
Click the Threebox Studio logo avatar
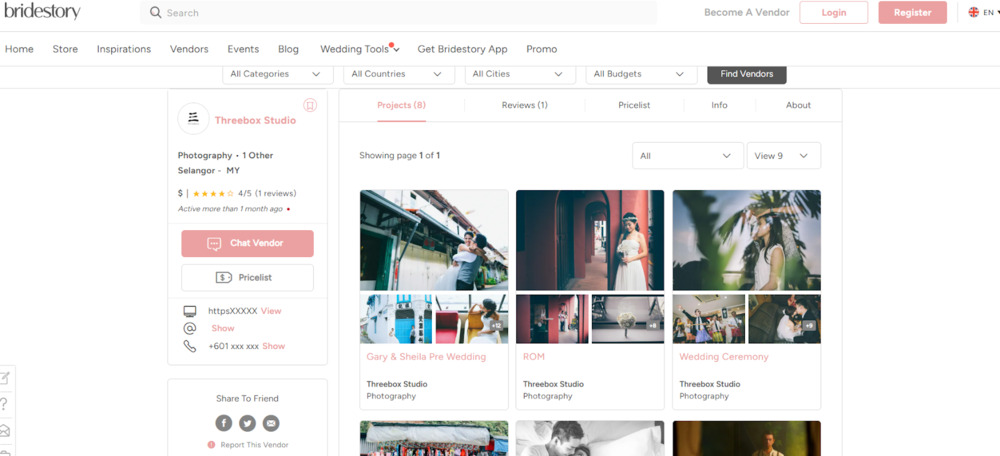pos(193,119)
